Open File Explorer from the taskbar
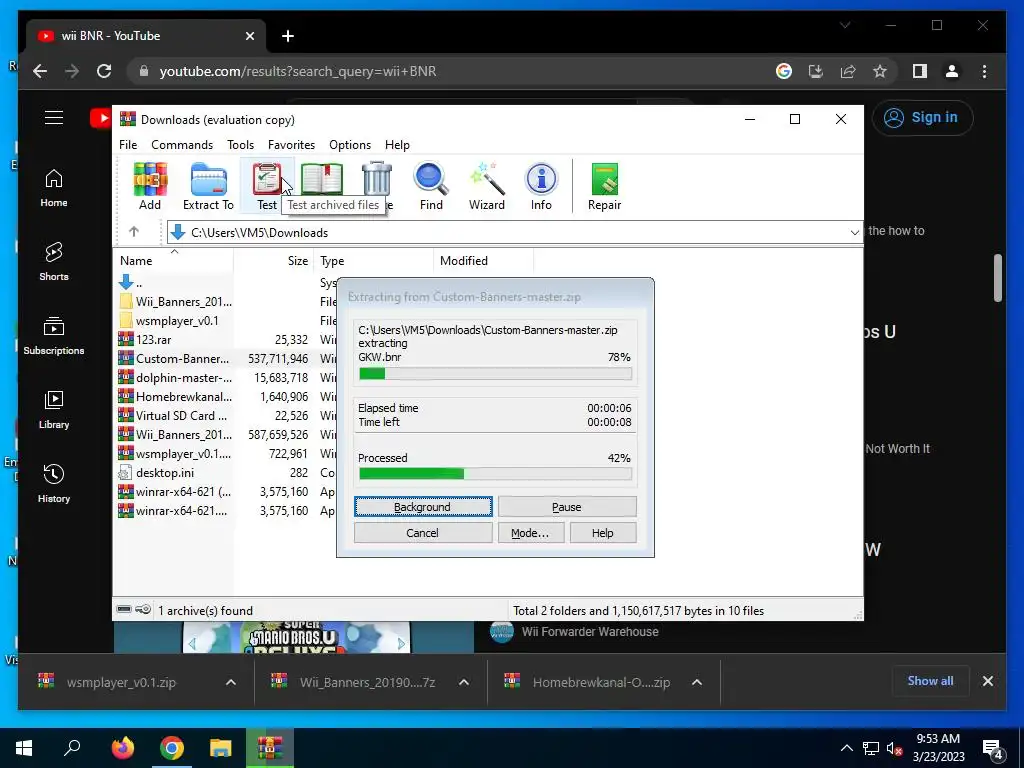Screen dimensions: 1024x768 (221, 748)
